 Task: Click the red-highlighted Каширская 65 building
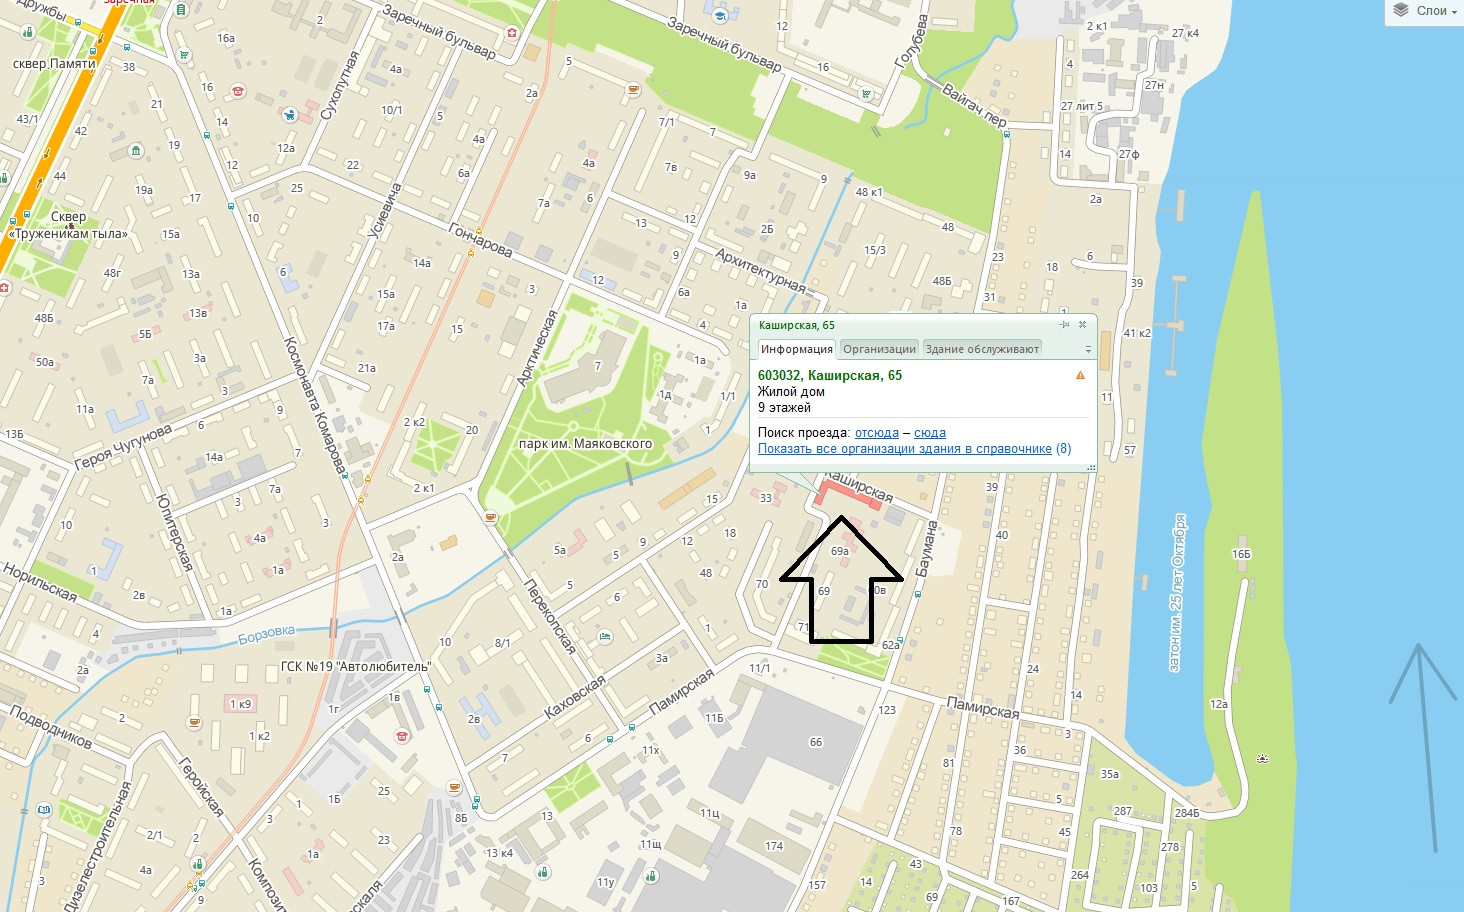tap(849, 495)
